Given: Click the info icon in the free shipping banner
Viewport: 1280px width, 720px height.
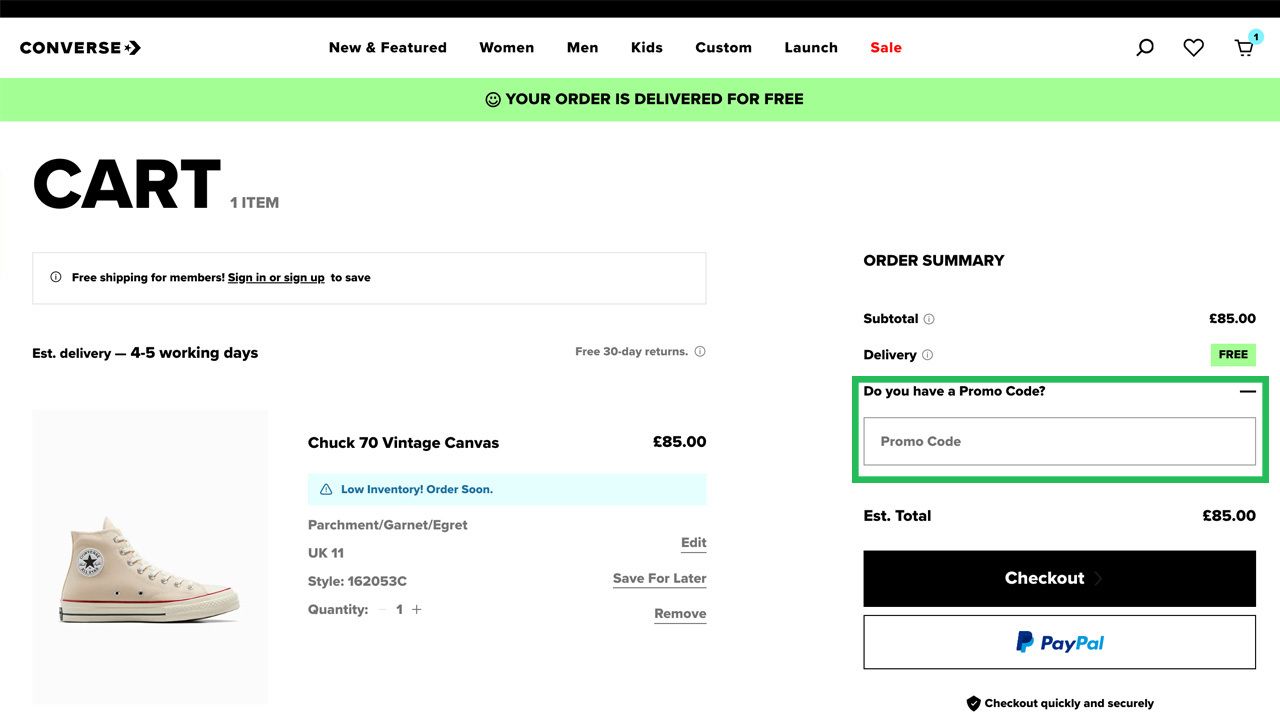Looking at the screenshot, I should 56,278.
